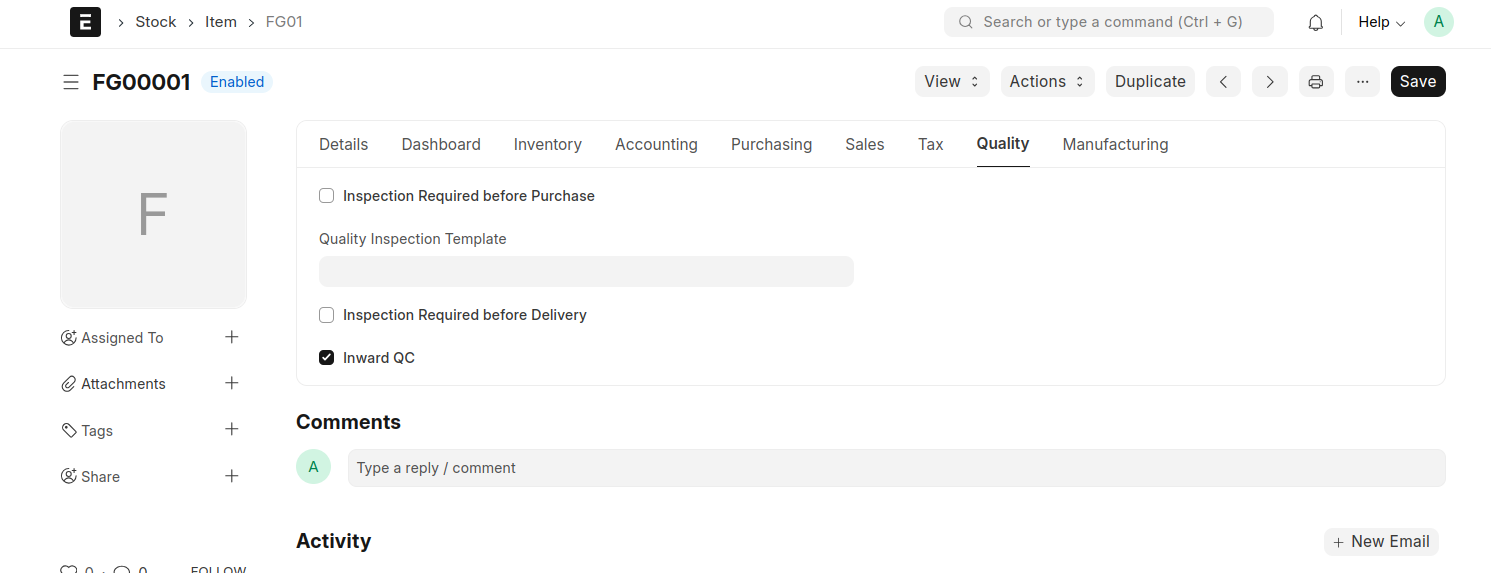Click the Duplicate button

click(x=1150, y=82)
